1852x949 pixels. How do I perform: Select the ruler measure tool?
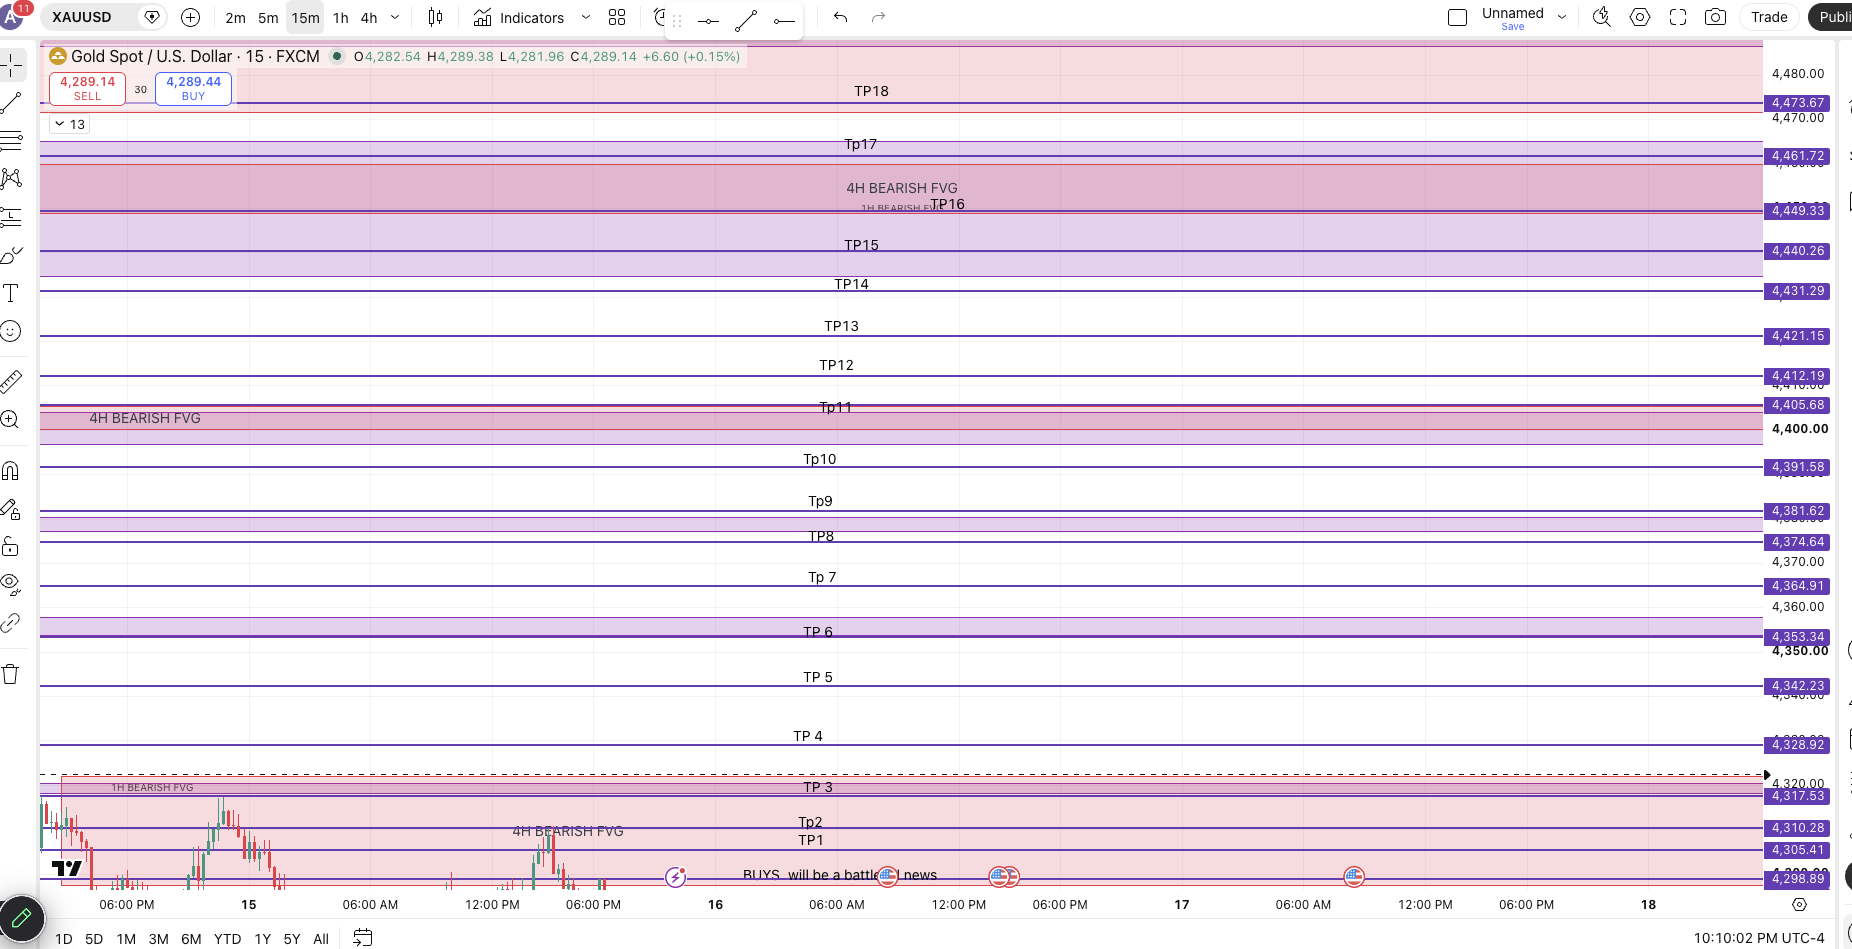[12, 381]
